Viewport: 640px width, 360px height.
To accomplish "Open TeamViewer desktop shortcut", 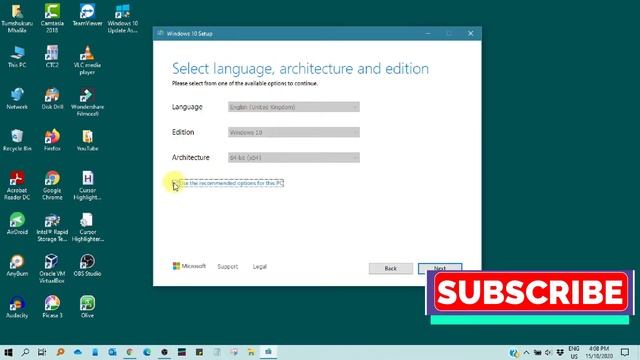I will pyautogui.click(x=87, y=15).
